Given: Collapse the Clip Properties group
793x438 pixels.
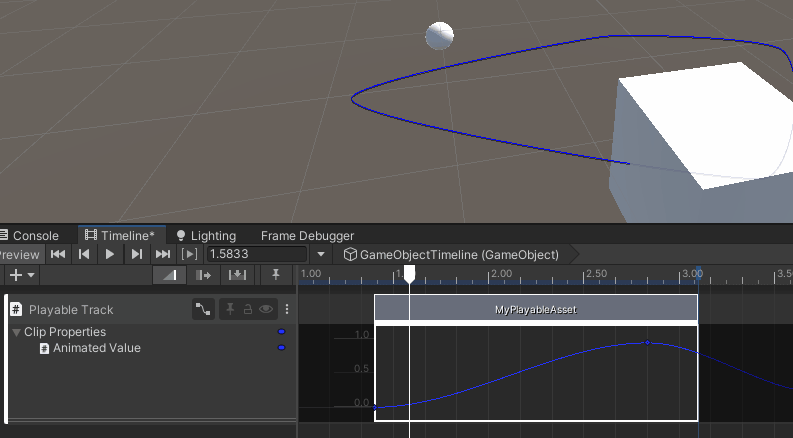Looking at the screenshot, I should point(16,332).
